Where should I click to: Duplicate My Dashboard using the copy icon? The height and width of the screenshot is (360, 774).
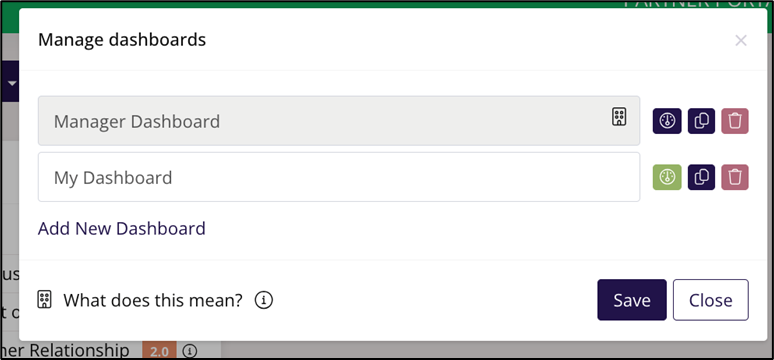click(x=701, y=177)
